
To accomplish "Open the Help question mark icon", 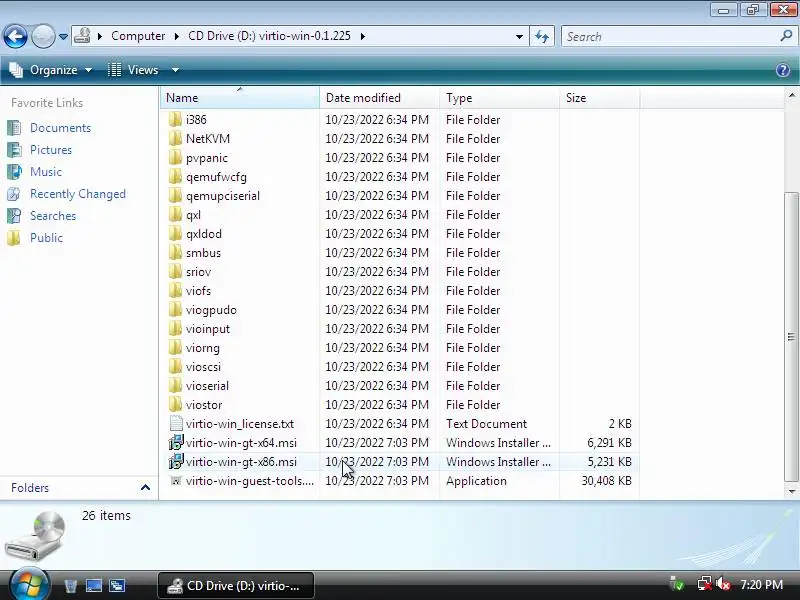I will (x=783, y=70).
